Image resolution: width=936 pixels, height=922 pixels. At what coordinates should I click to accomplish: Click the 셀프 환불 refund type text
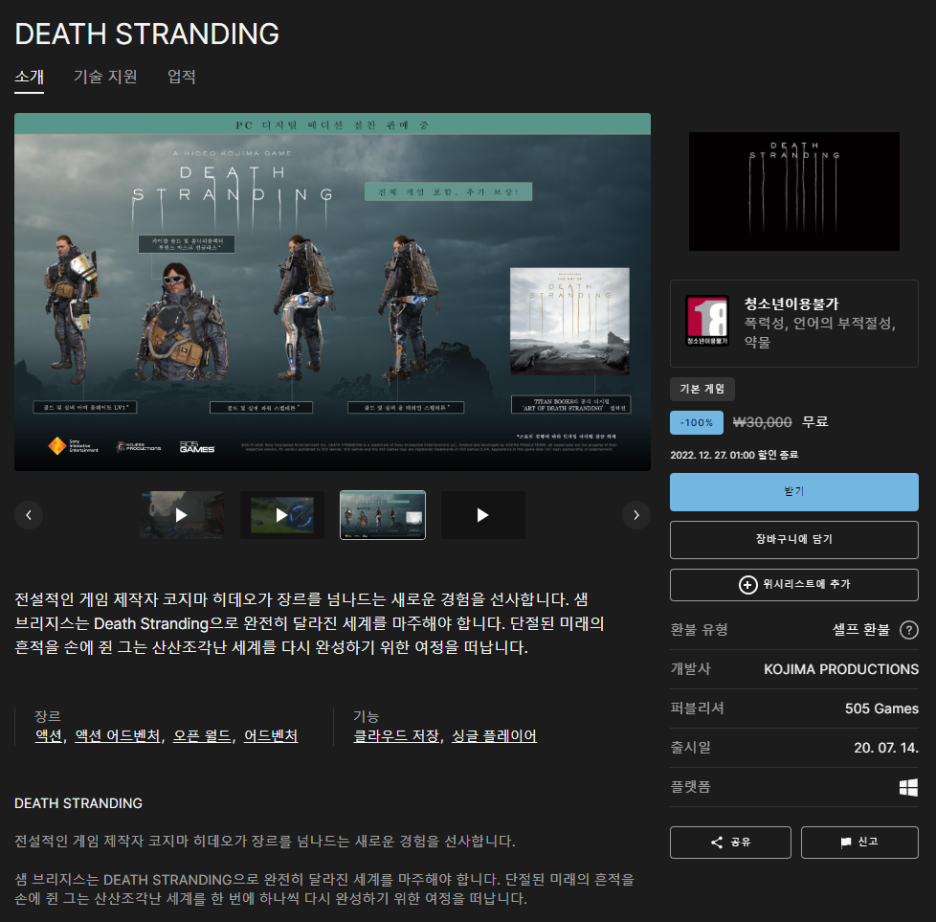tap(861, 630)
